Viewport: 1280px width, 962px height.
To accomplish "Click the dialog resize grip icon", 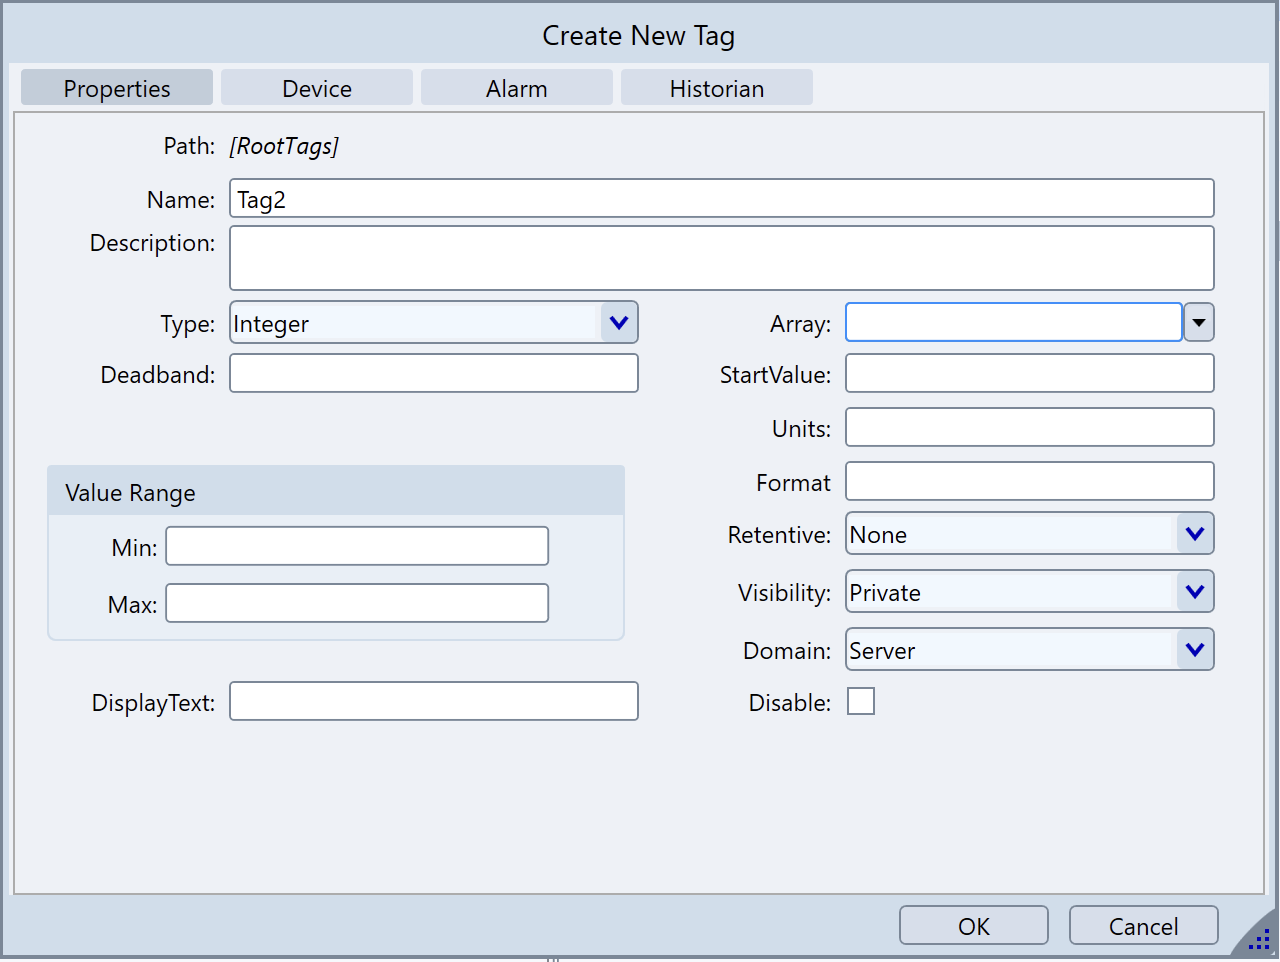I will 1259,940.
